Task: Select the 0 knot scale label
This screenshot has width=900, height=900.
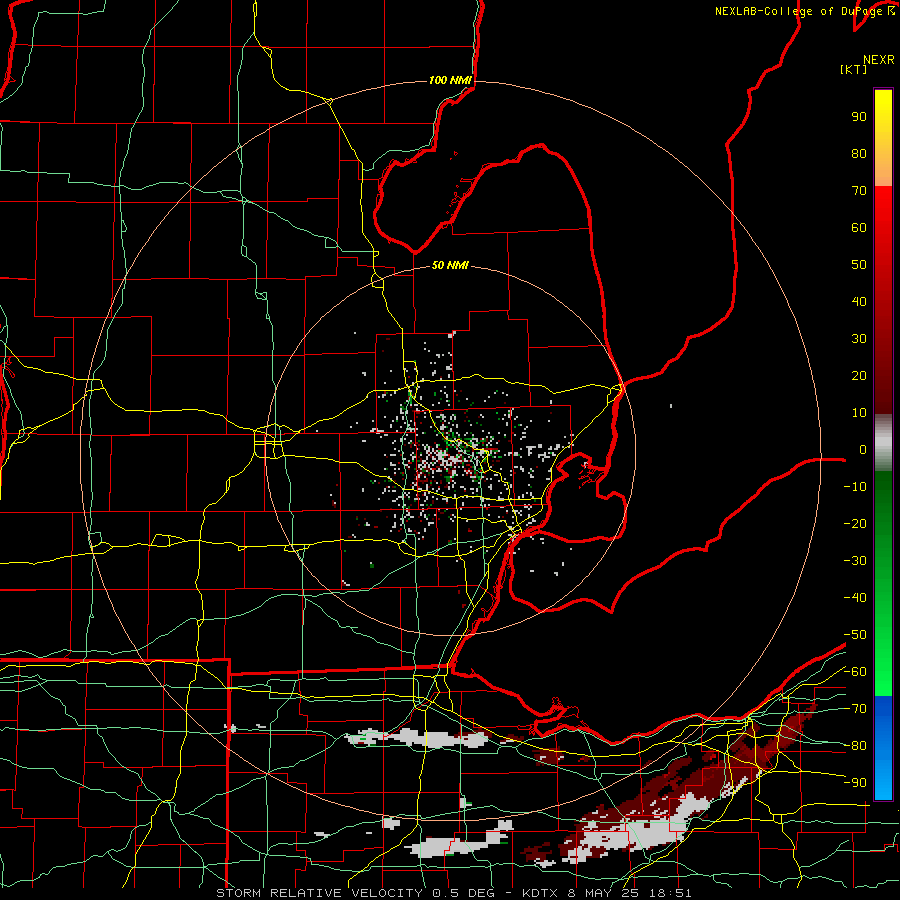Action: pos(863,449)
